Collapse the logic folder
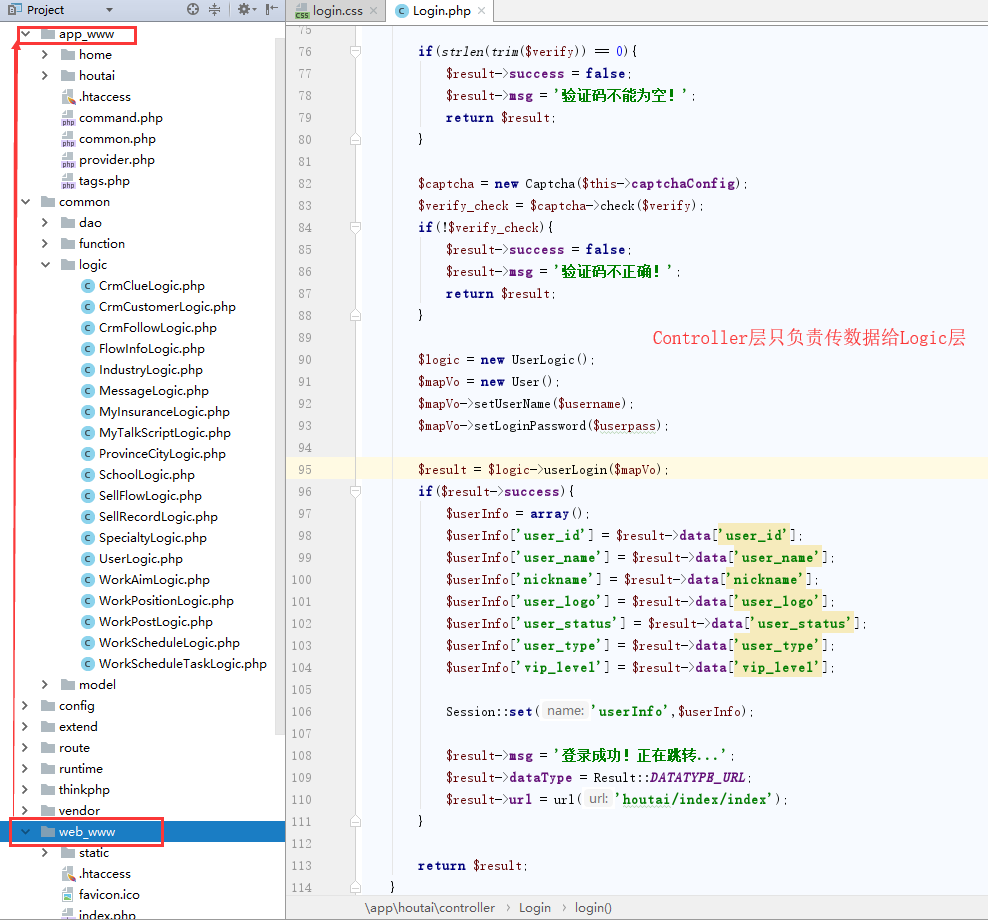The image size is (988, 920). [x=44, y=264]
